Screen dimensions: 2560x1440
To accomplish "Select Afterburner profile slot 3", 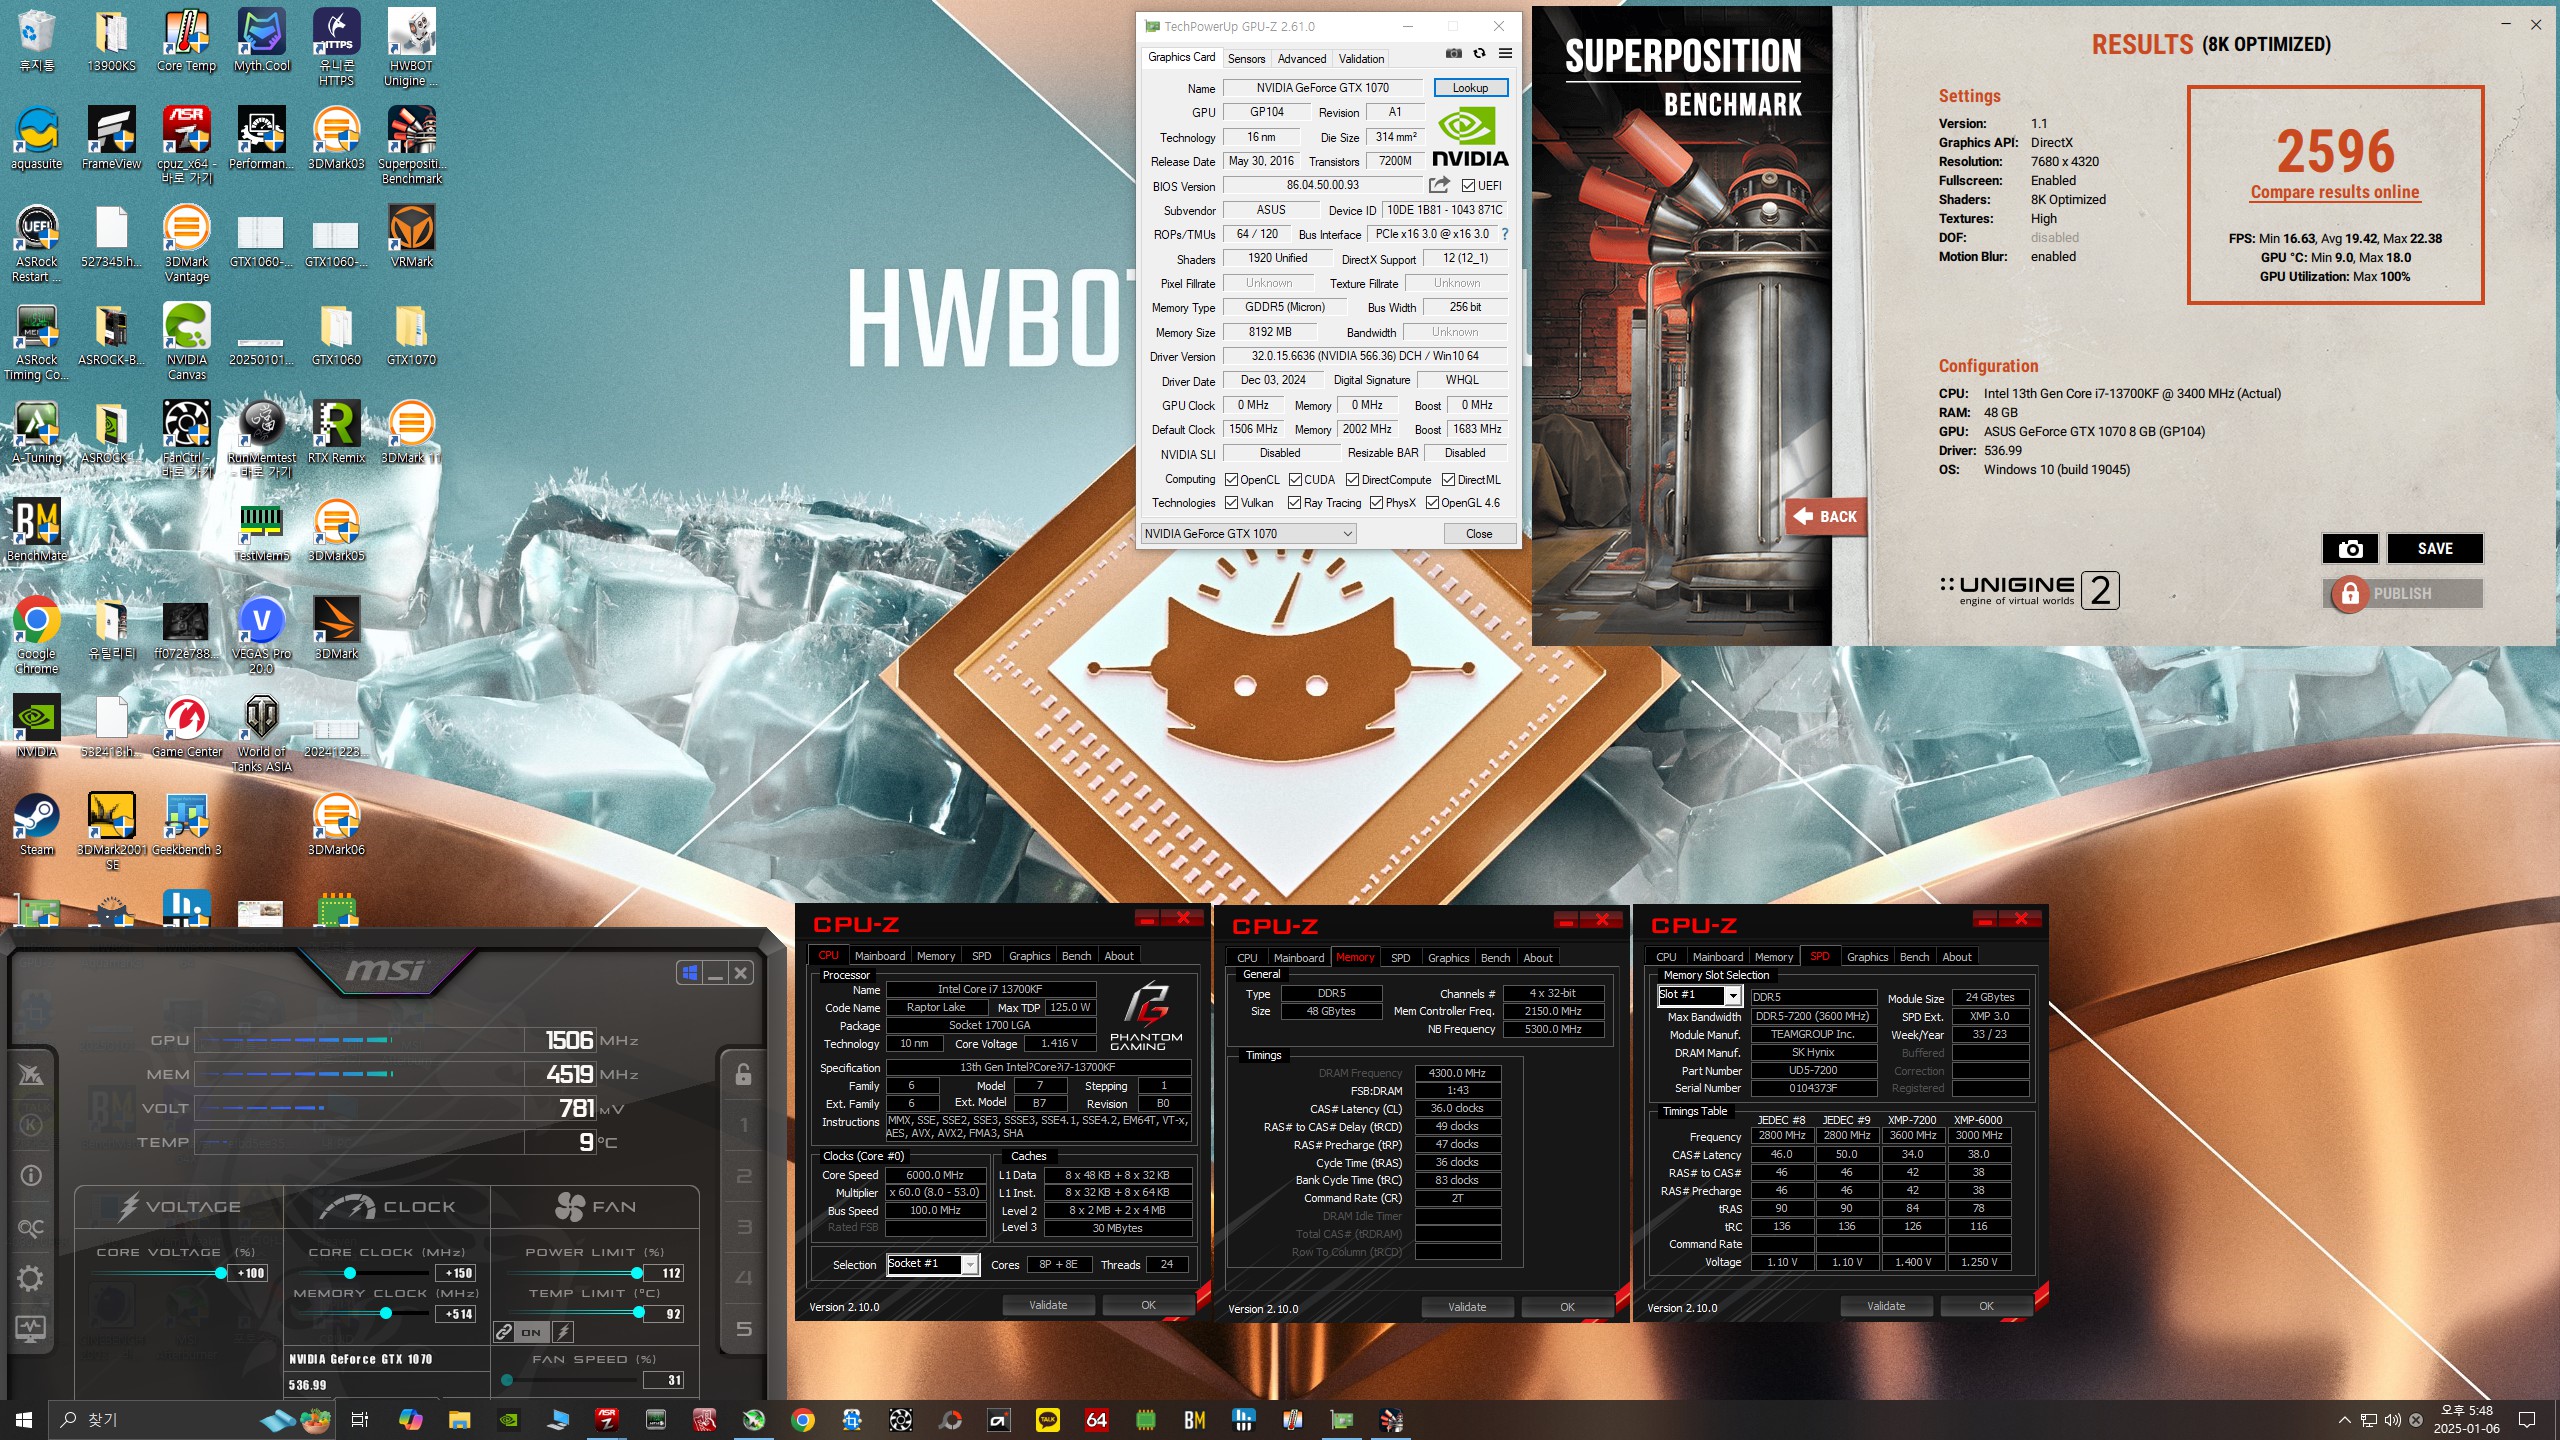I will coord(744,1227).
